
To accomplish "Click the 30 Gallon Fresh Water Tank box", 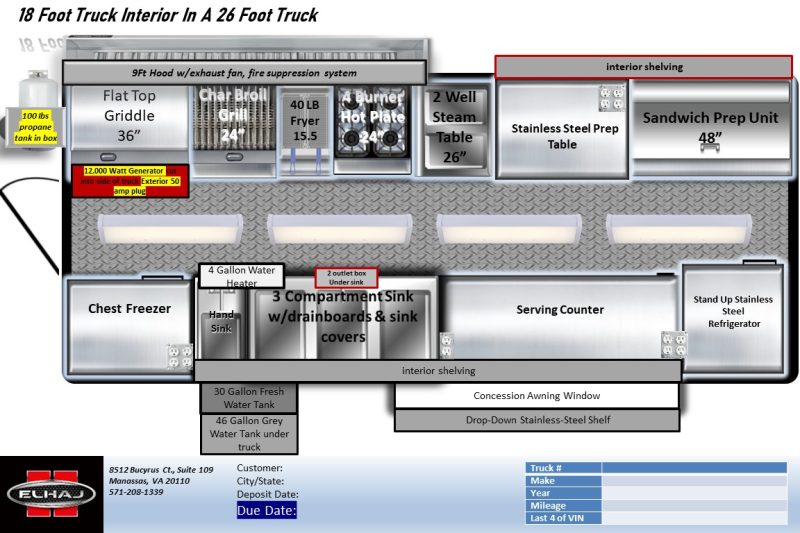I will (x=248, y=398).
